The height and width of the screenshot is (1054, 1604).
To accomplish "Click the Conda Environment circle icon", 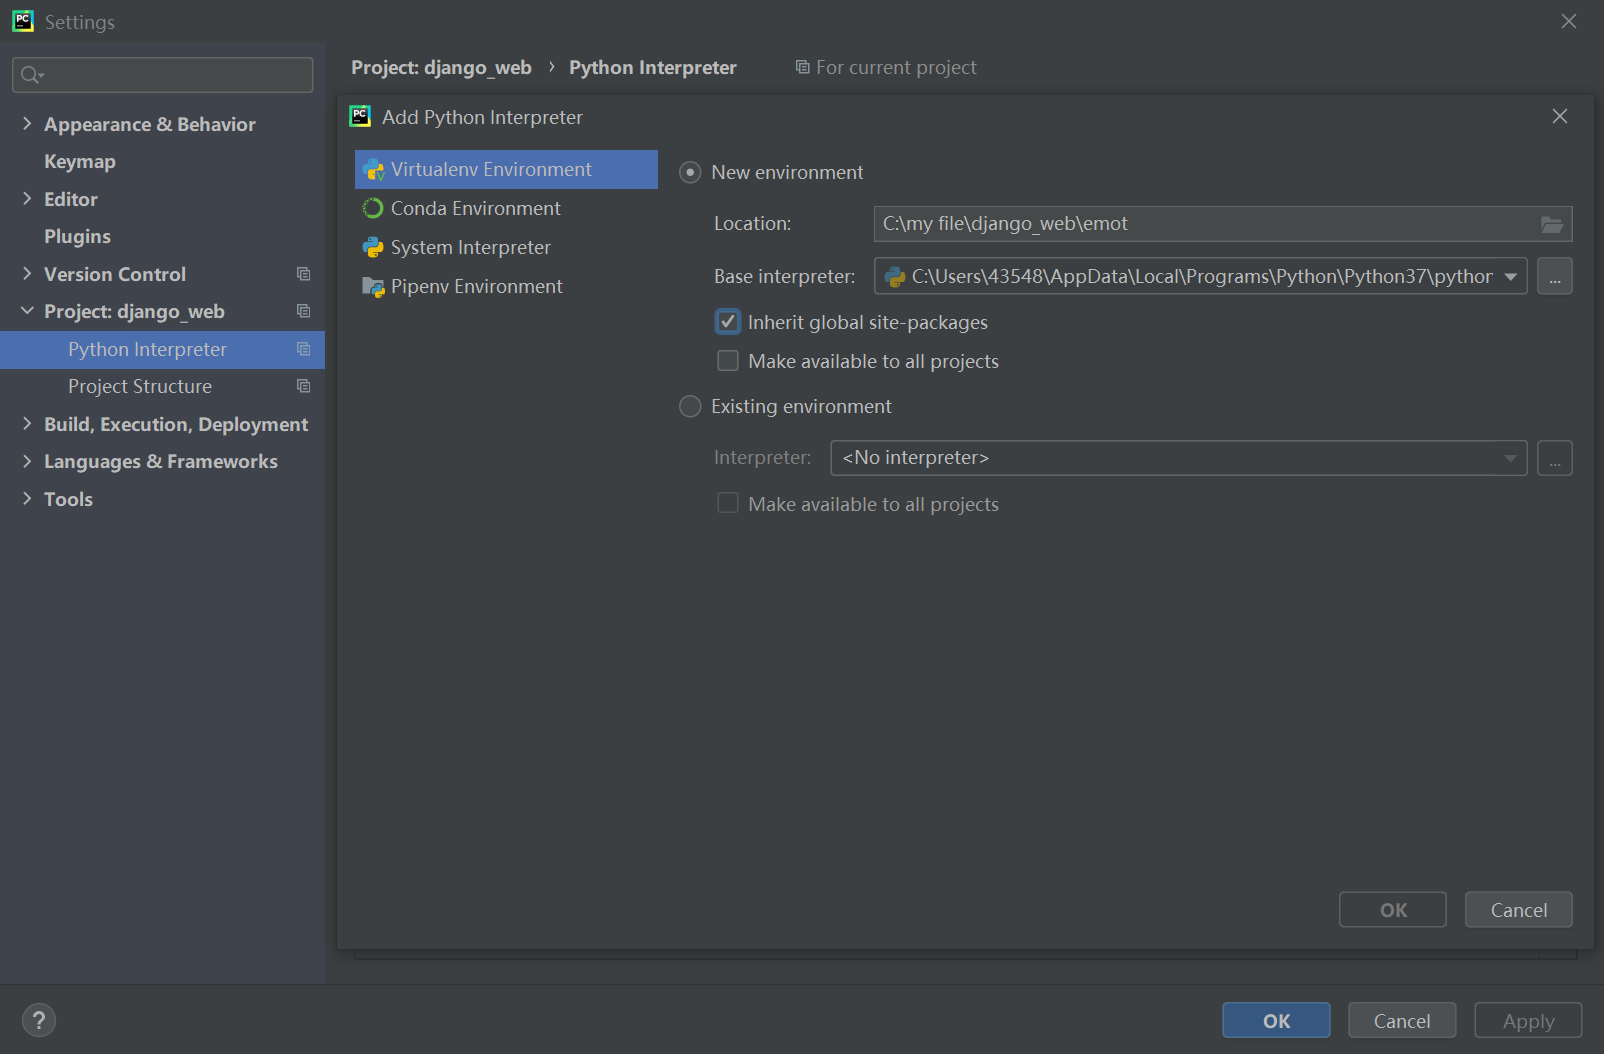I will [x=373, y=208].
